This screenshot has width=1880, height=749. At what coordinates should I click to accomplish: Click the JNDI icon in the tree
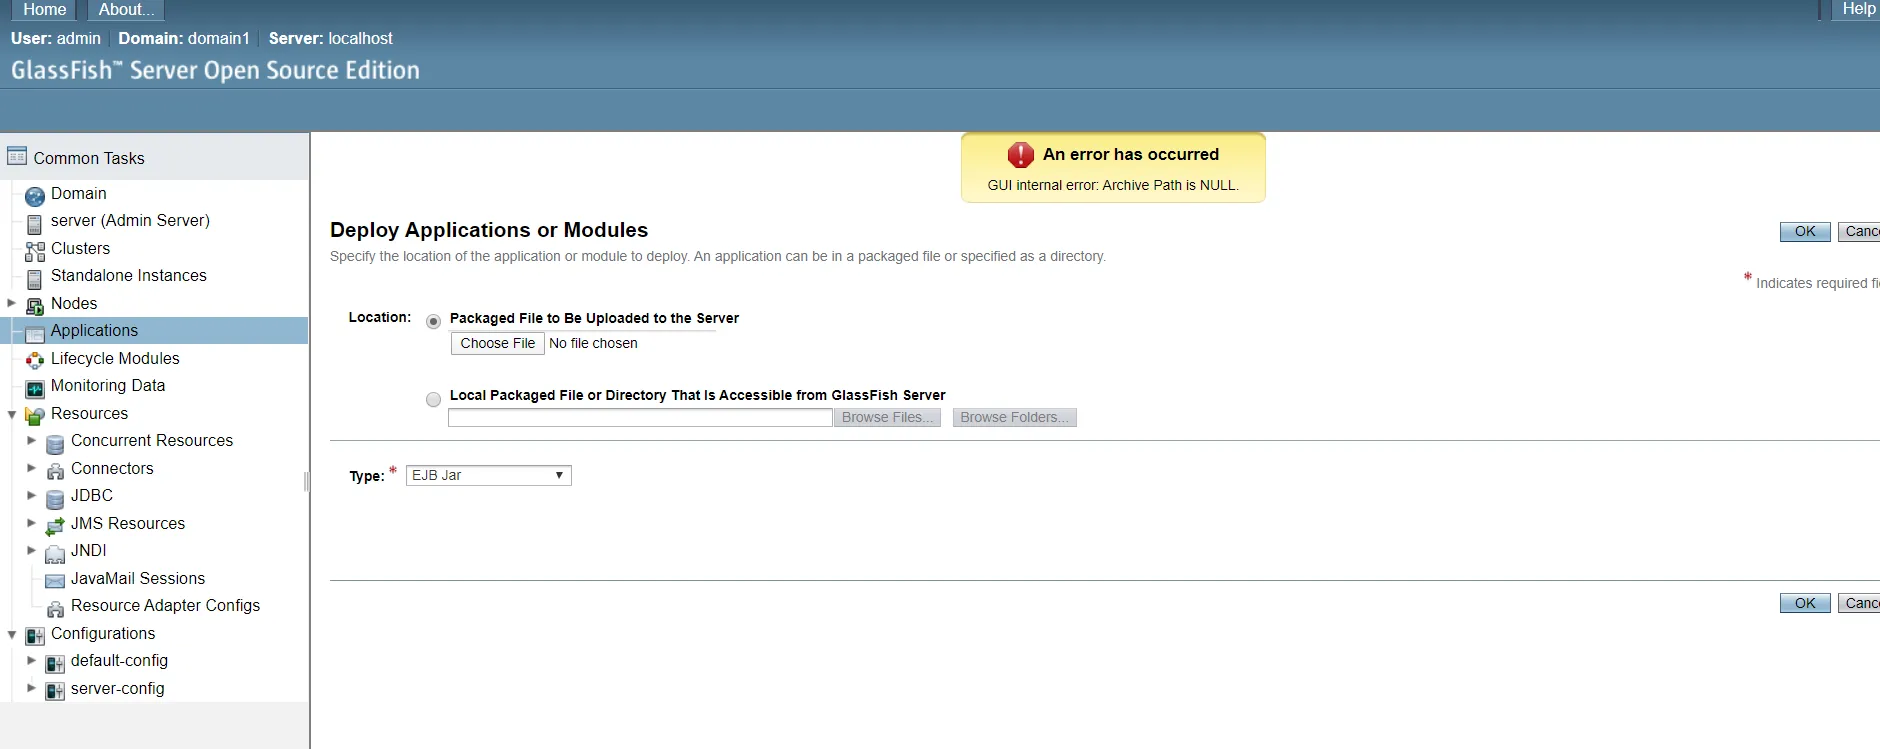(x=55, y=553)
